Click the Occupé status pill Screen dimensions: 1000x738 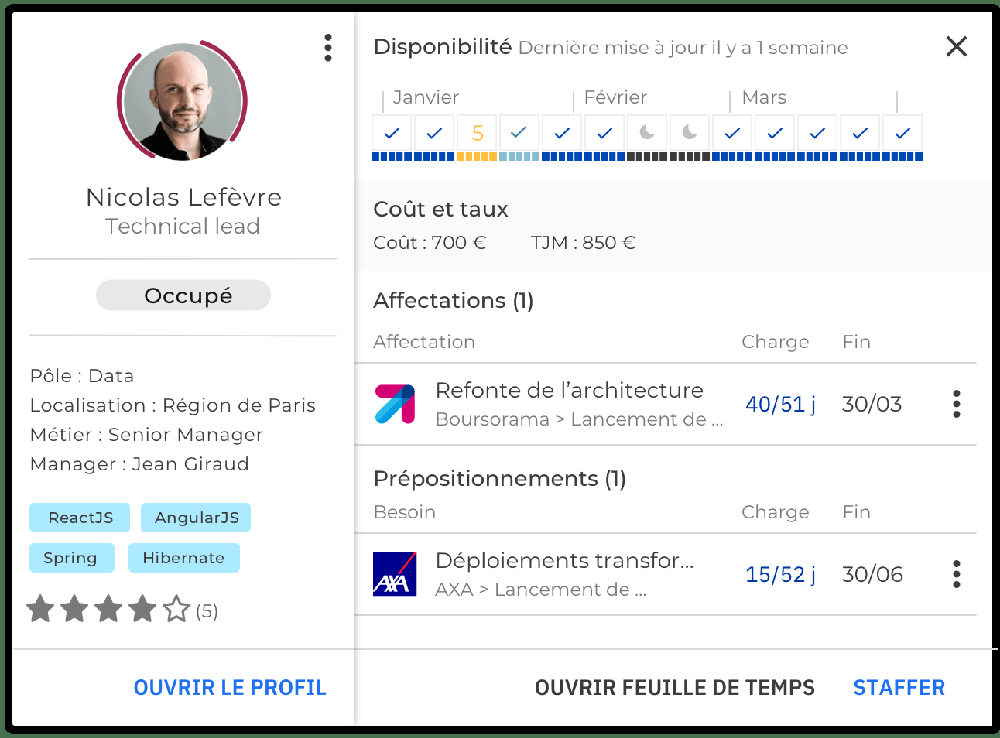(x=184, y=295)
